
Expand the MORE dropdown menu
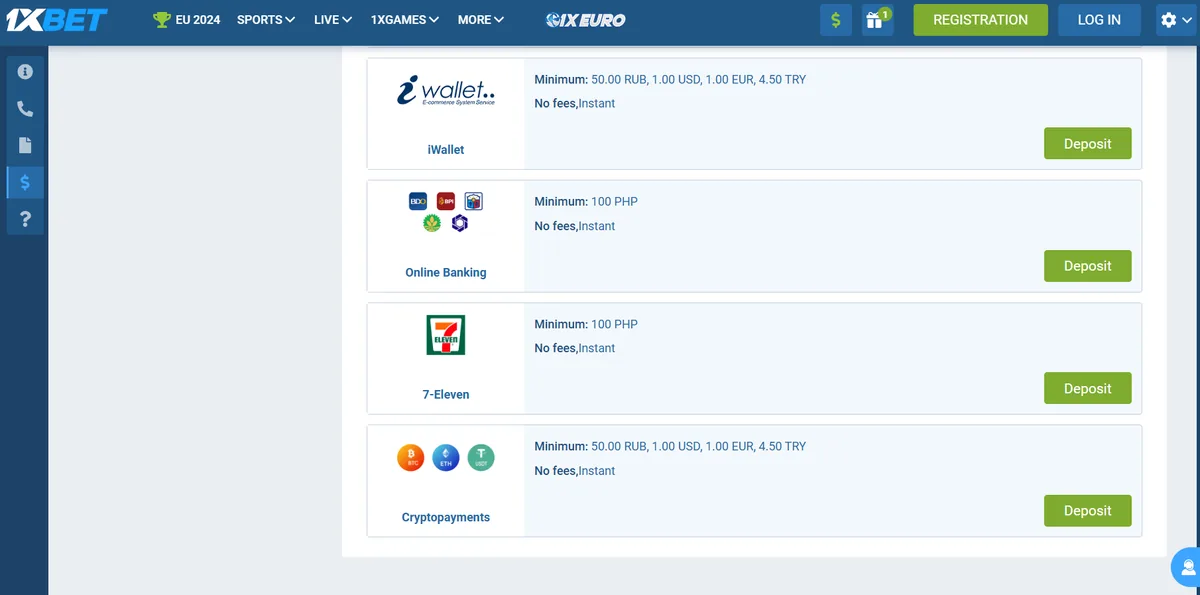481,20
